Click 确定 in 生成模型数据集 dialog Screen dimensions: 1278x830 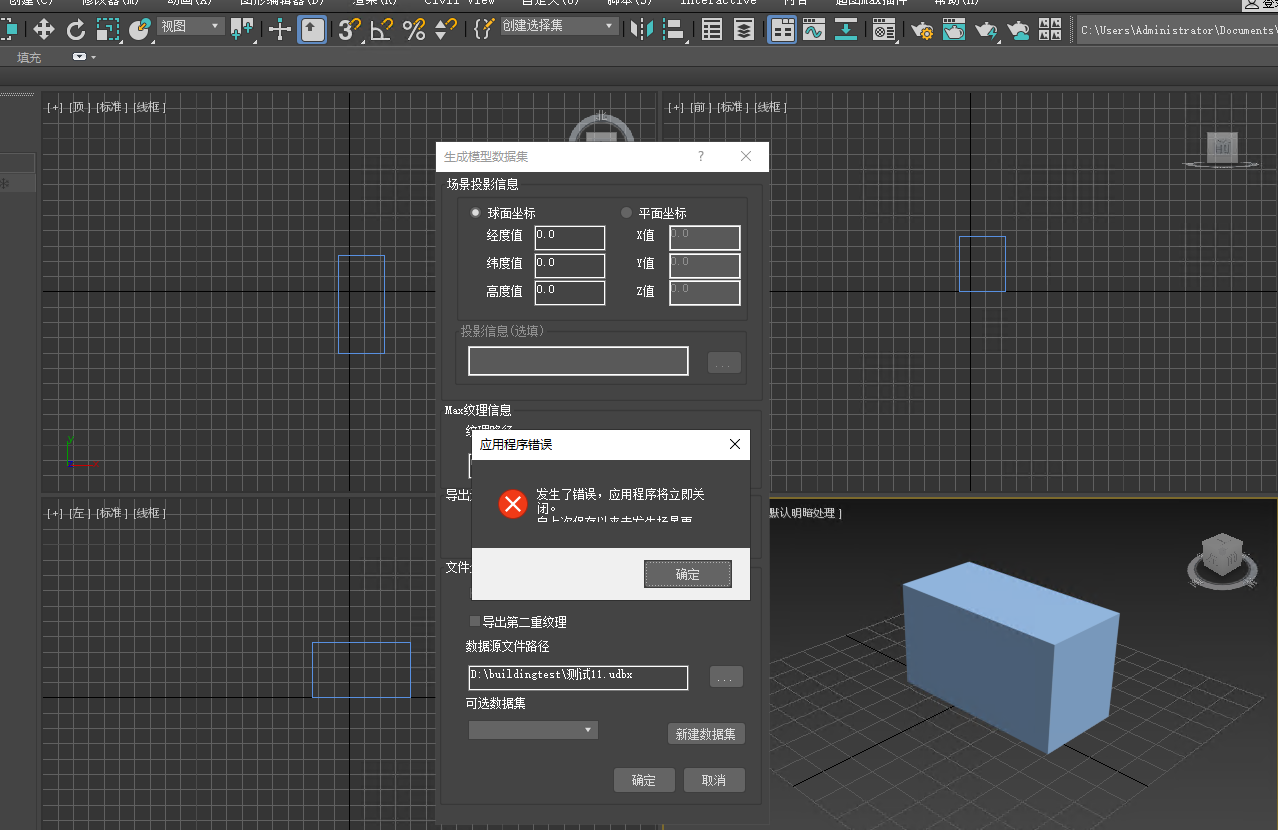pyautogui.click(x=644, y=780)
